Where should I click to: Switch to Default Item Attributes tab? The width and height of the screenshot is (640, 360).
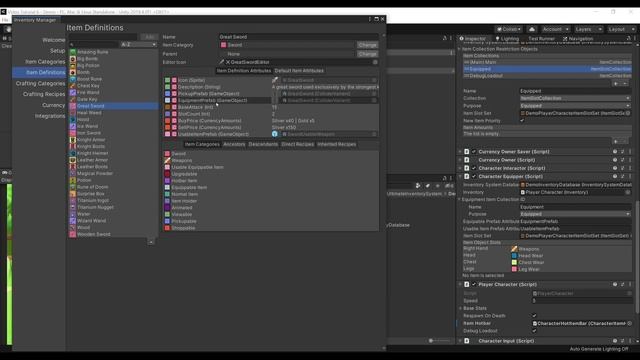[x=299, y=71]
